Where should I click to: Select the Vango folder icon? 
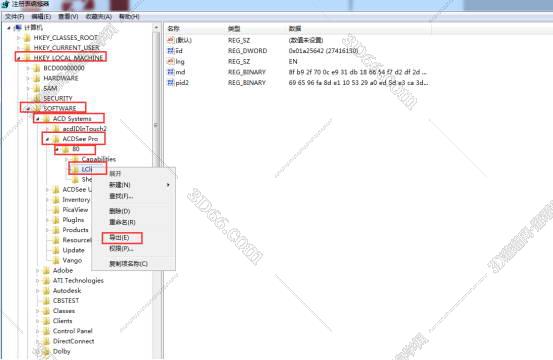tap(56, 261)
